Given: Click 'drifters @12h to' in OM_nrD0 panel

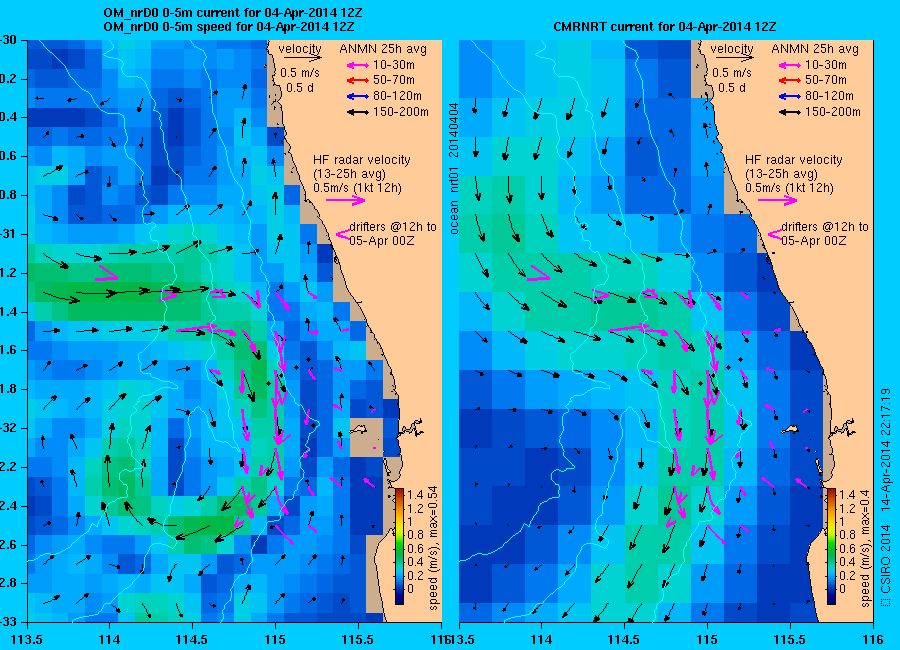Looking at the screenshot, I should (x=393, y=227).
